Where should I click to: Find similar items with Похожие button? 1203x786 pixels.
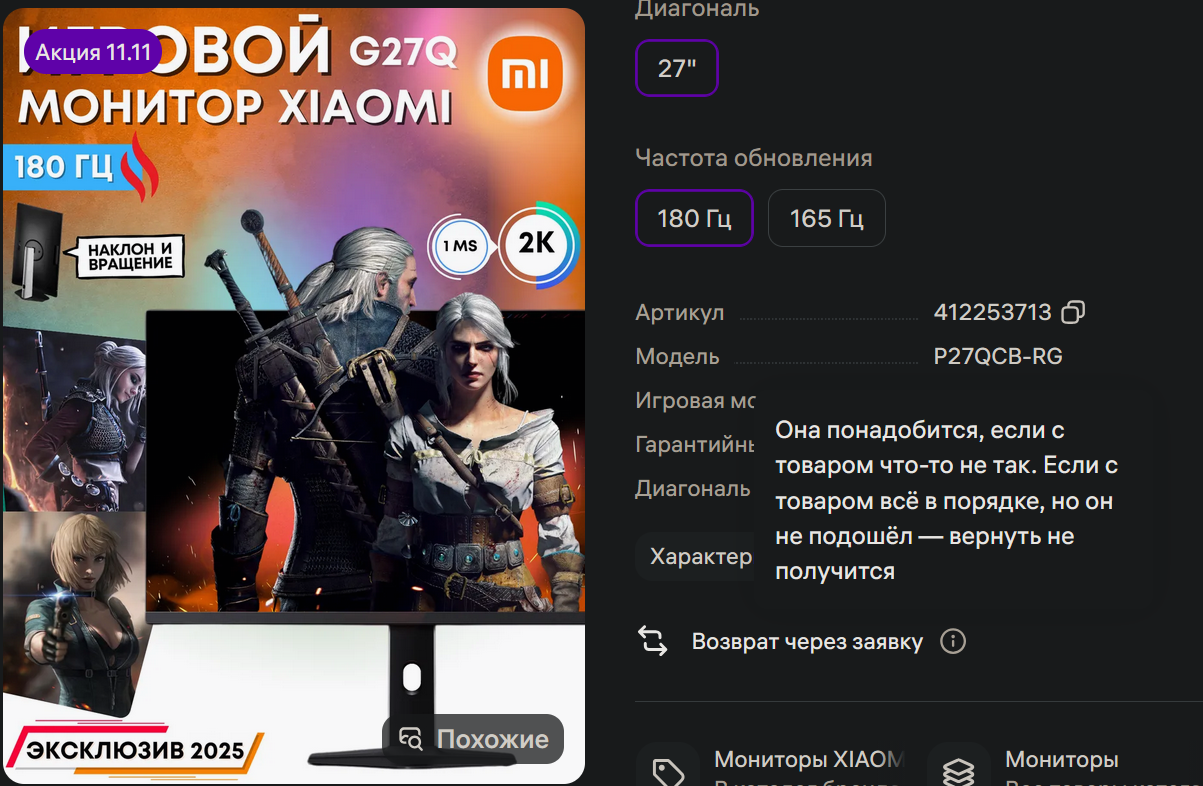coord(473,739)
